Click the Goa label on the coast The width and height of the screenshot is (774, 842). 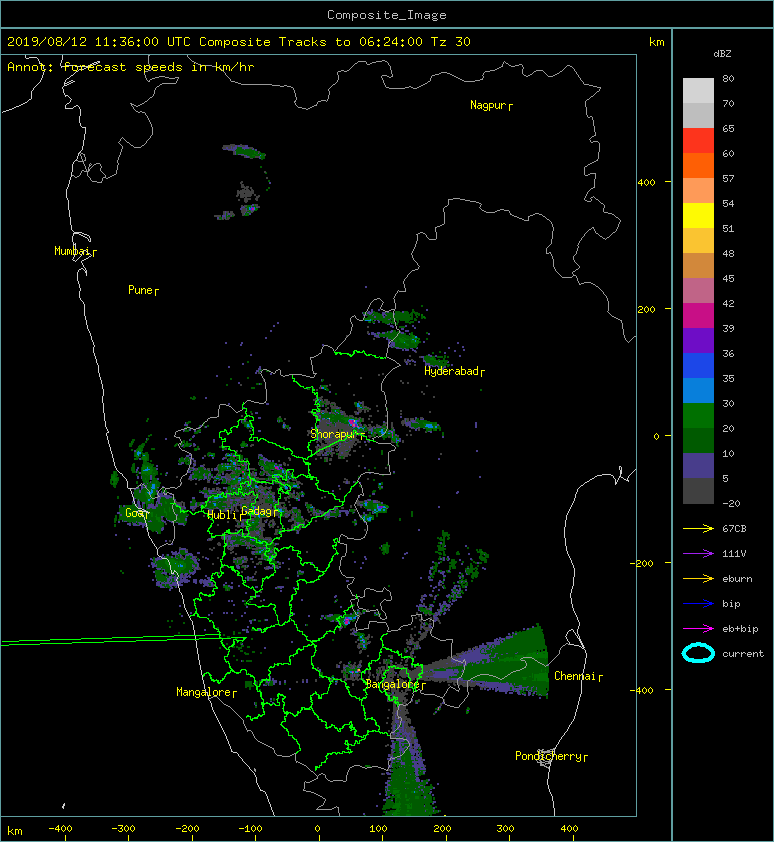click(x=136, y=513)
